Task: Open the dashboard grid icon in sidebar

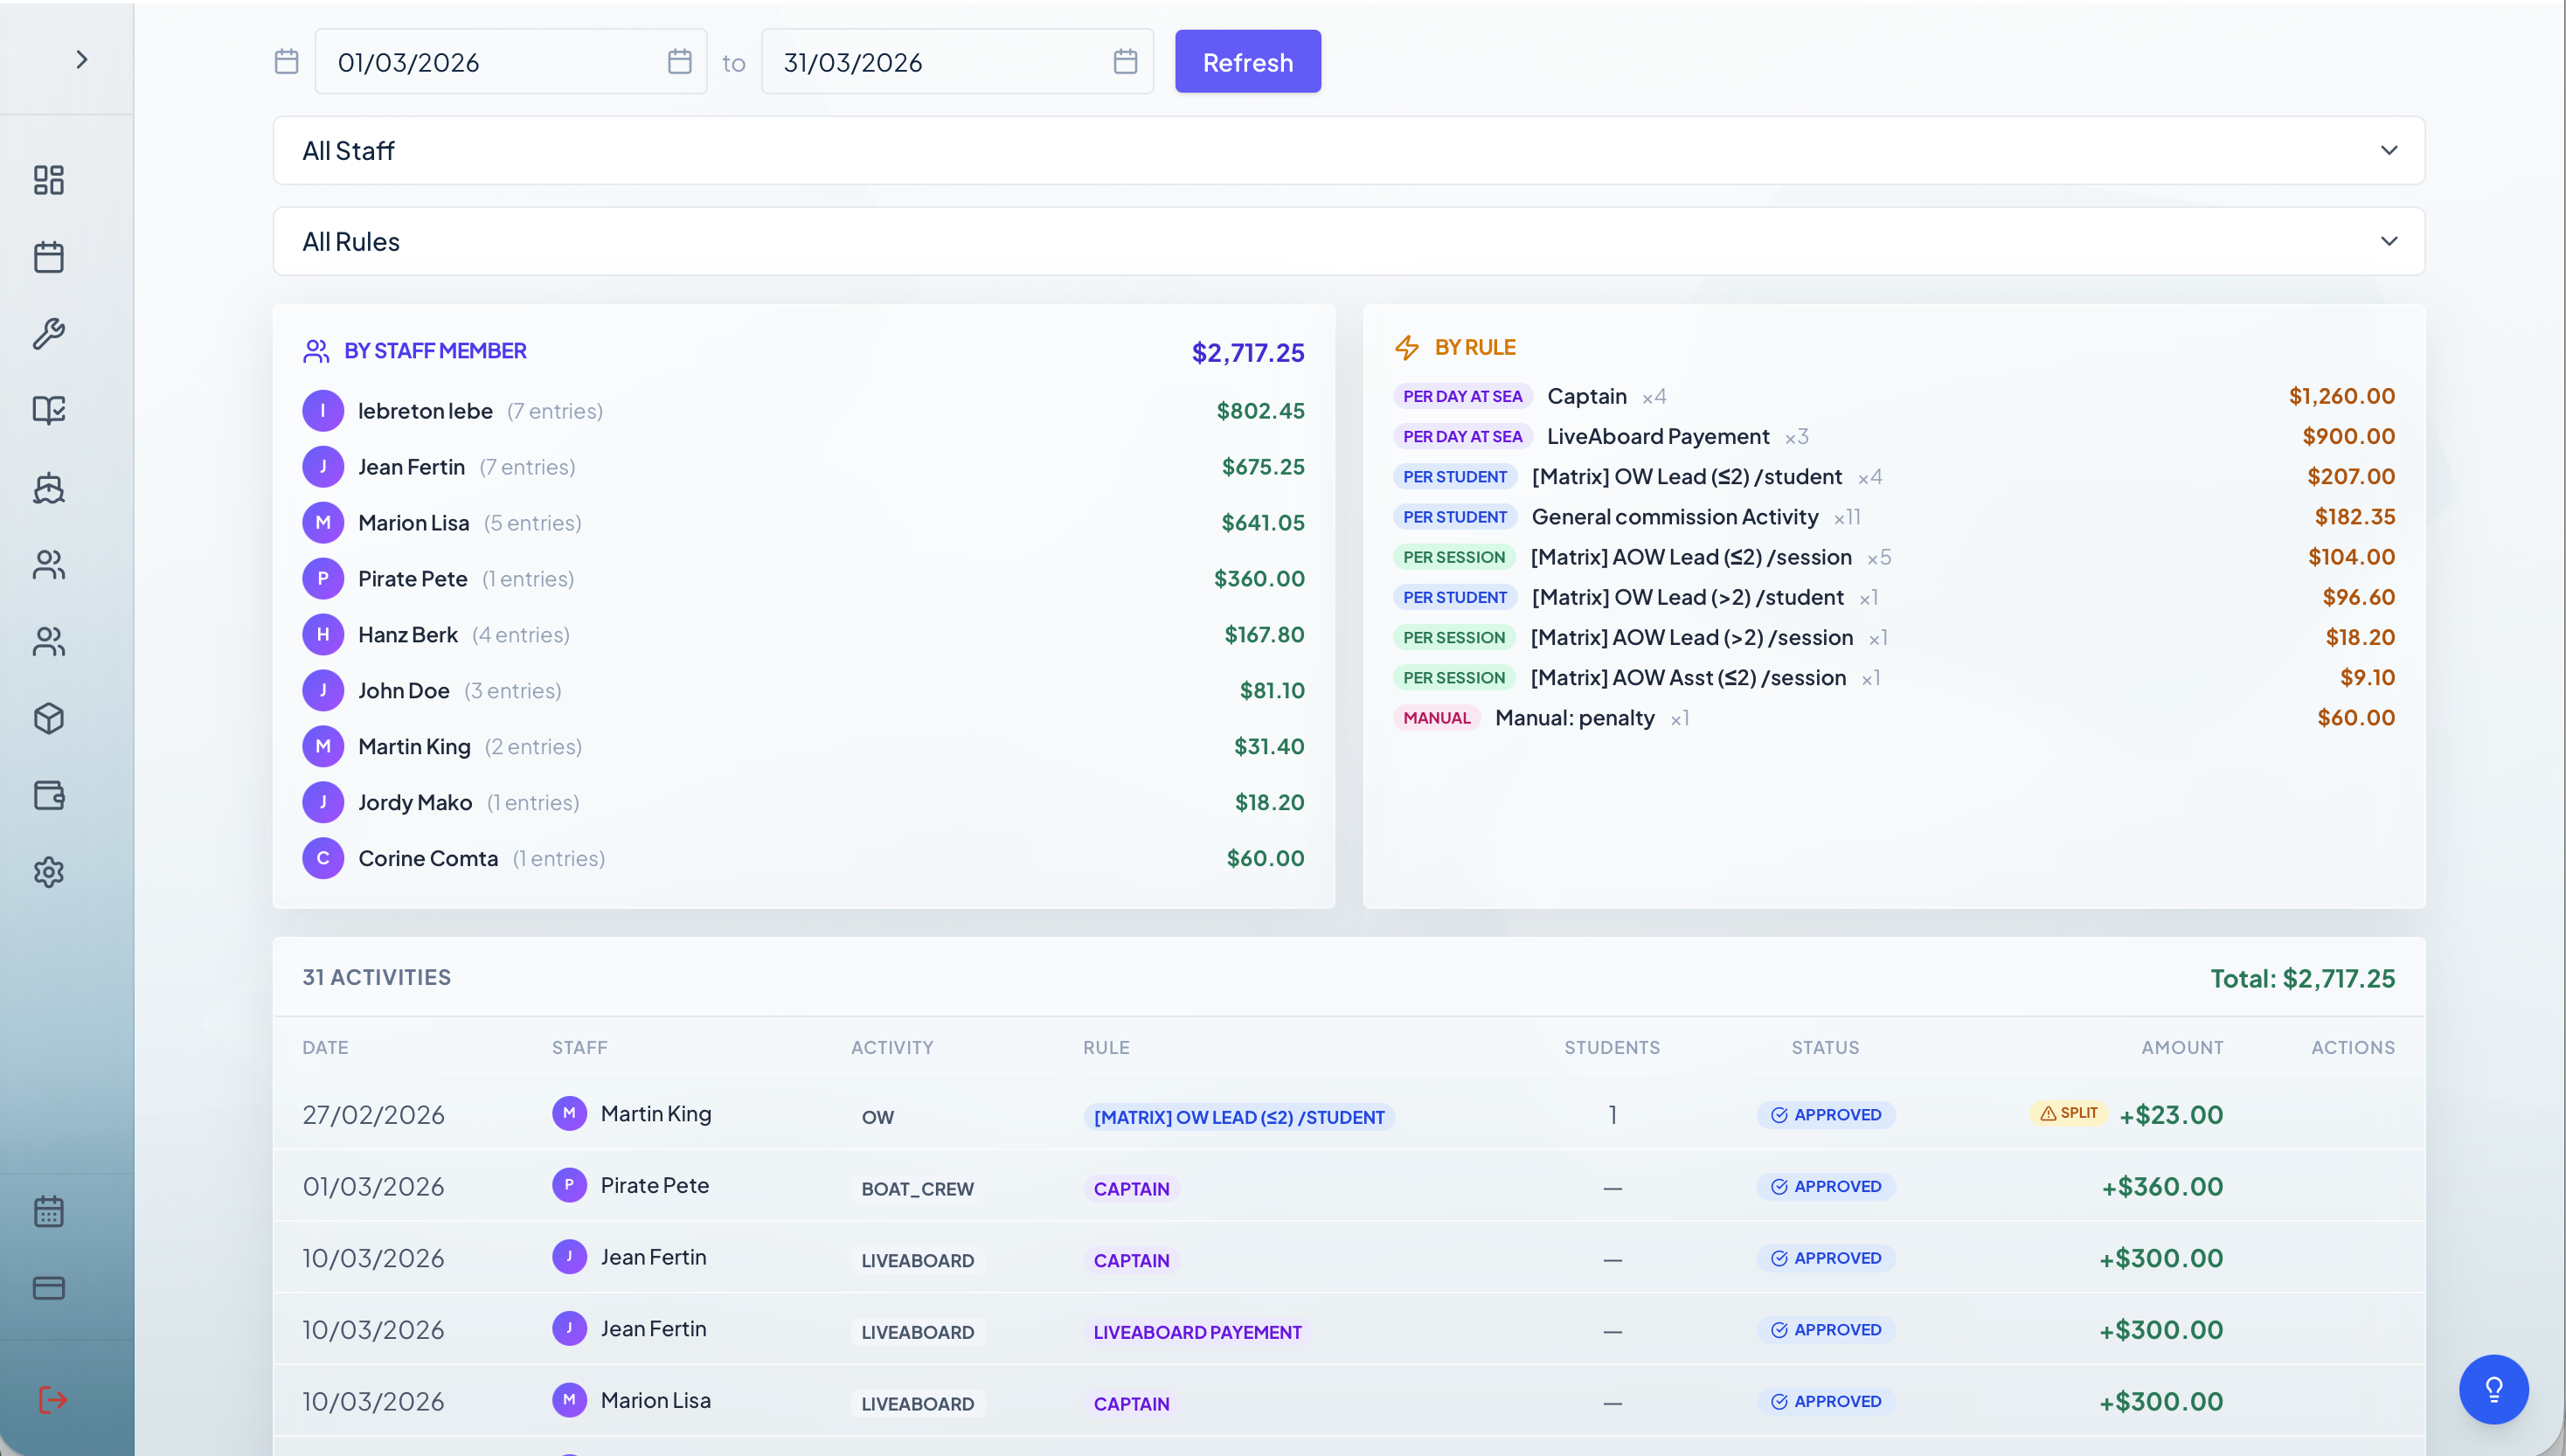Action: (49, 180)
